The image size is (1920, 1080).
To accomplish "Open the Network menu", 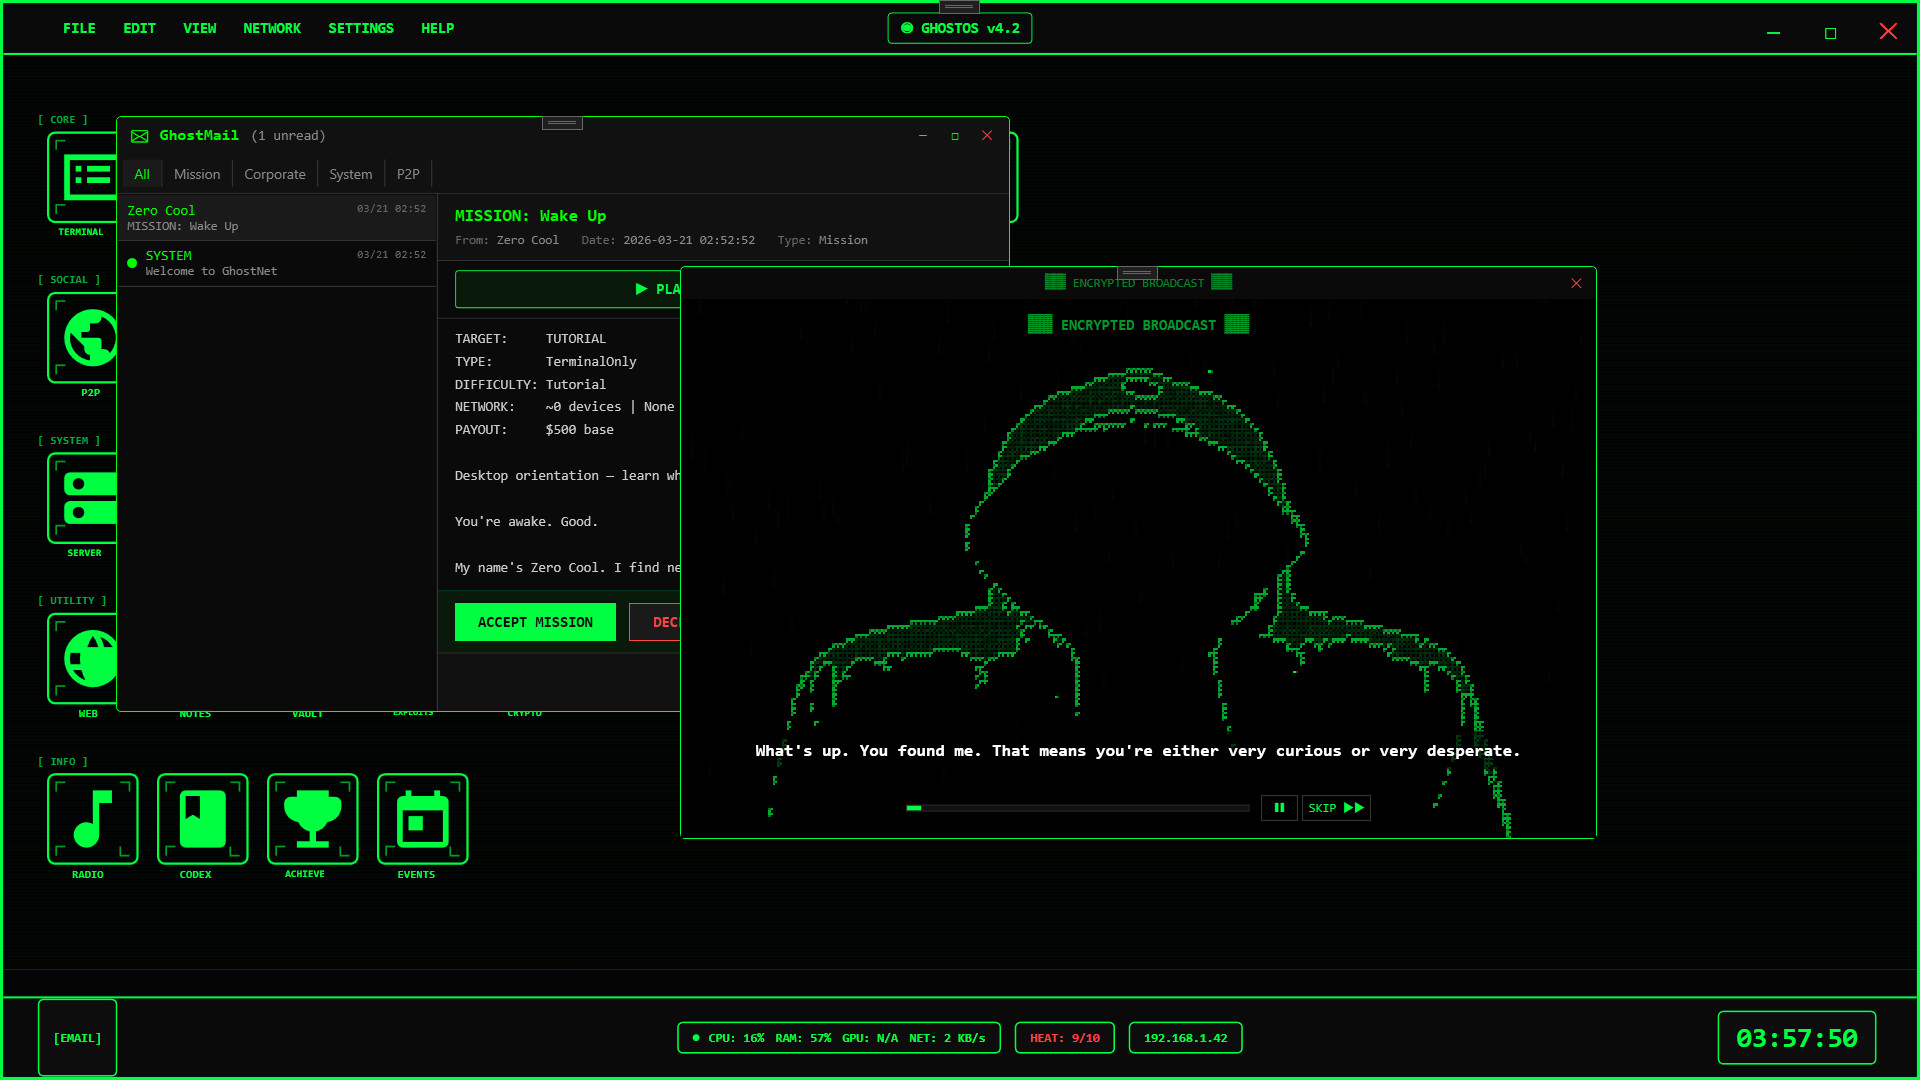I will click(272, 28).
